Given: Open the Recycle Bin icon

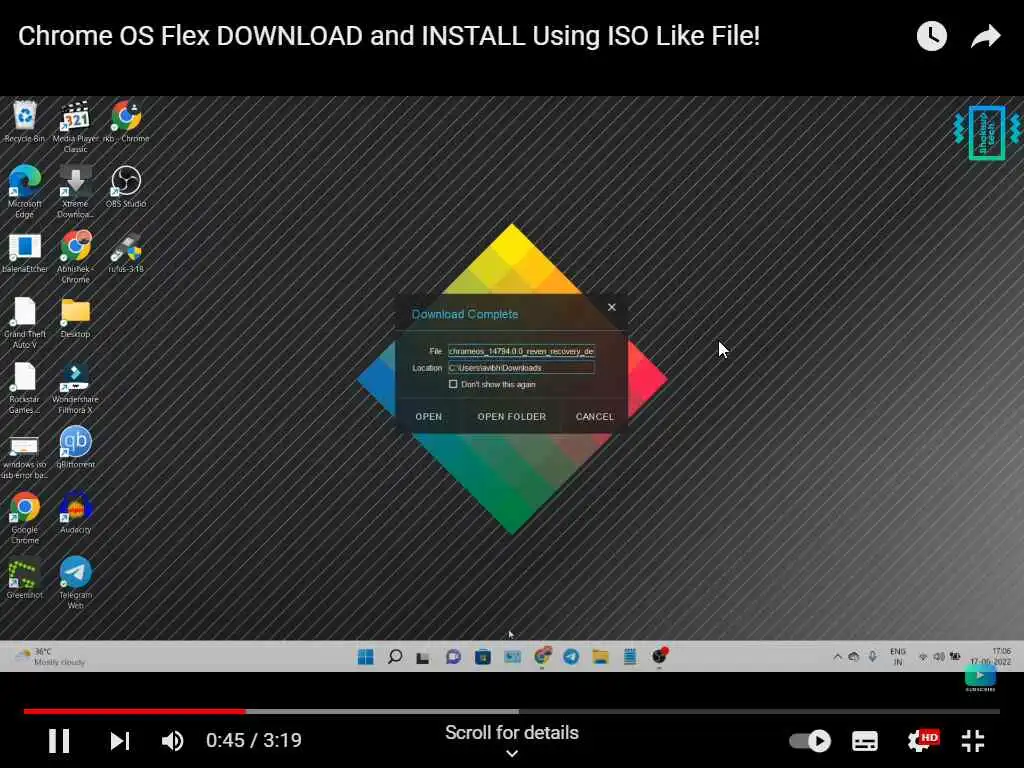Looking at the screenshot, I should pyautogui.click(x=25, y=122).
